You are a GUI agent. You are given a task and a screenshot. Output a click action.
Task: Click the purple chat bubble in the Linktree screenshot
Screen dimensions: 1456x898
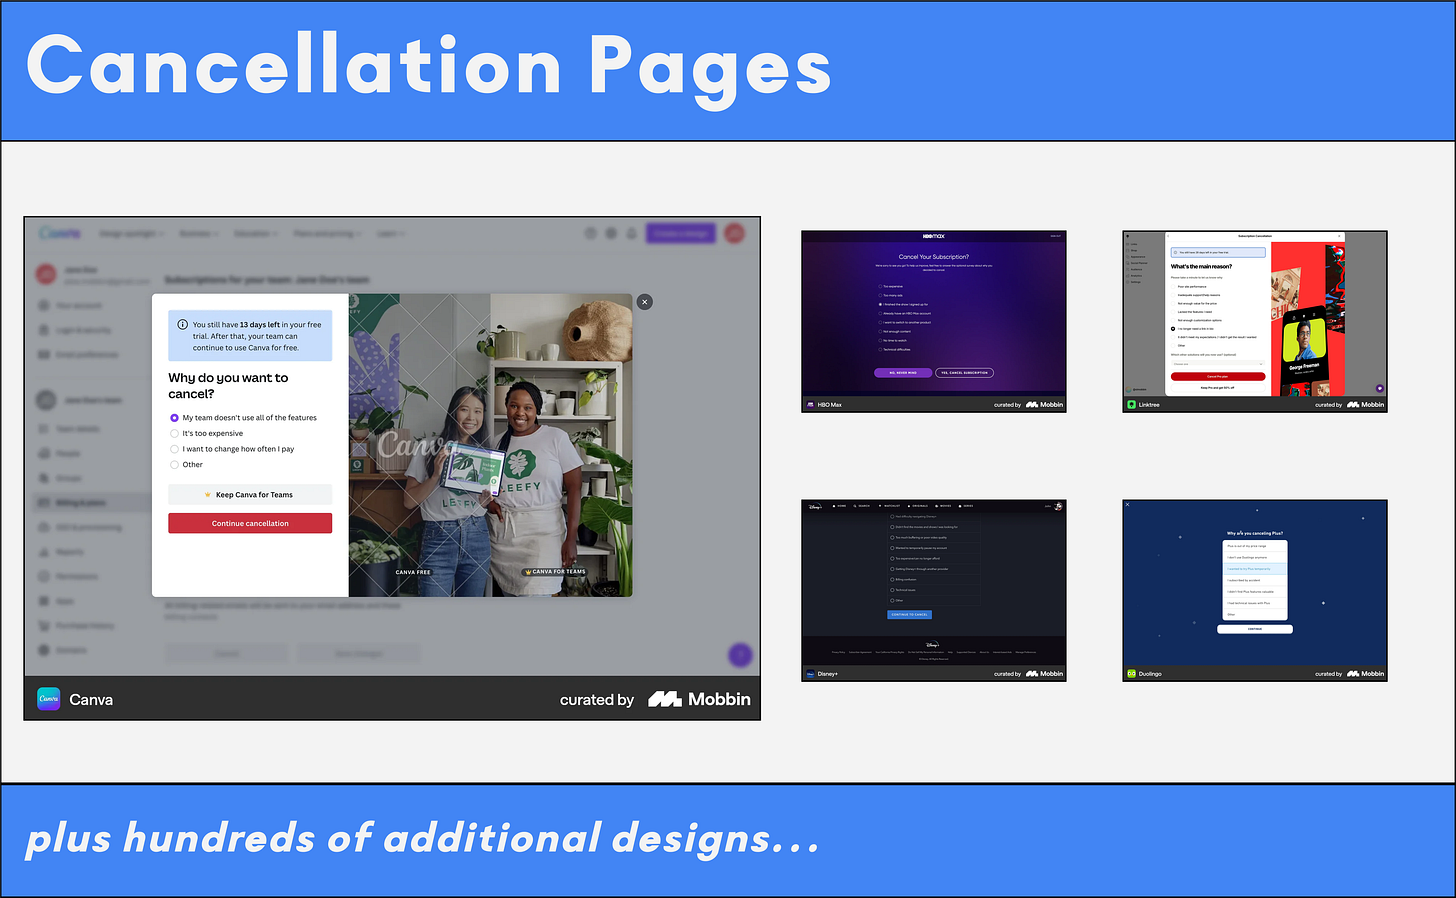(1379, 388)
